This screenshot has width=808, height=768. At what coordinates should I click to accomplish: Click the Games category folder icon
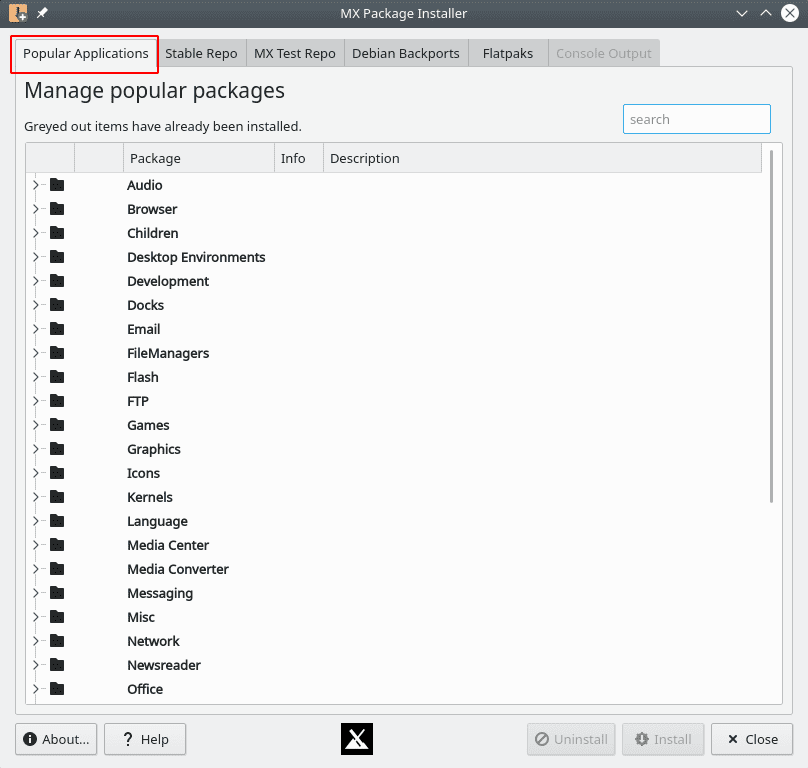click(x=55, y=425)
